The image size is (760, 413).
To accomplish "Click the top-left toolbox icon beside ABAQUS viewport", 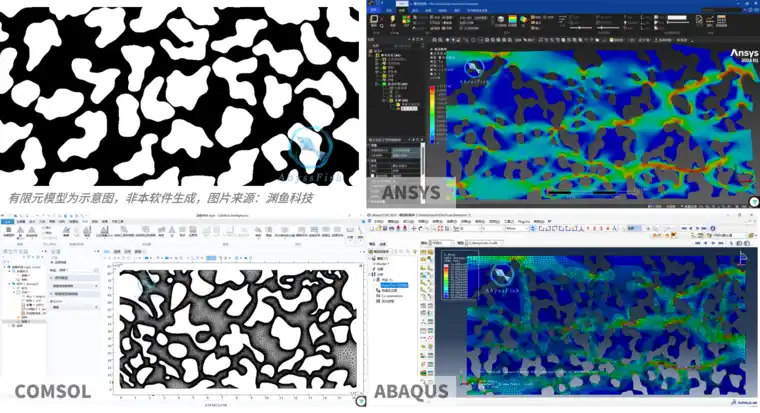I will tap(423, 252).
